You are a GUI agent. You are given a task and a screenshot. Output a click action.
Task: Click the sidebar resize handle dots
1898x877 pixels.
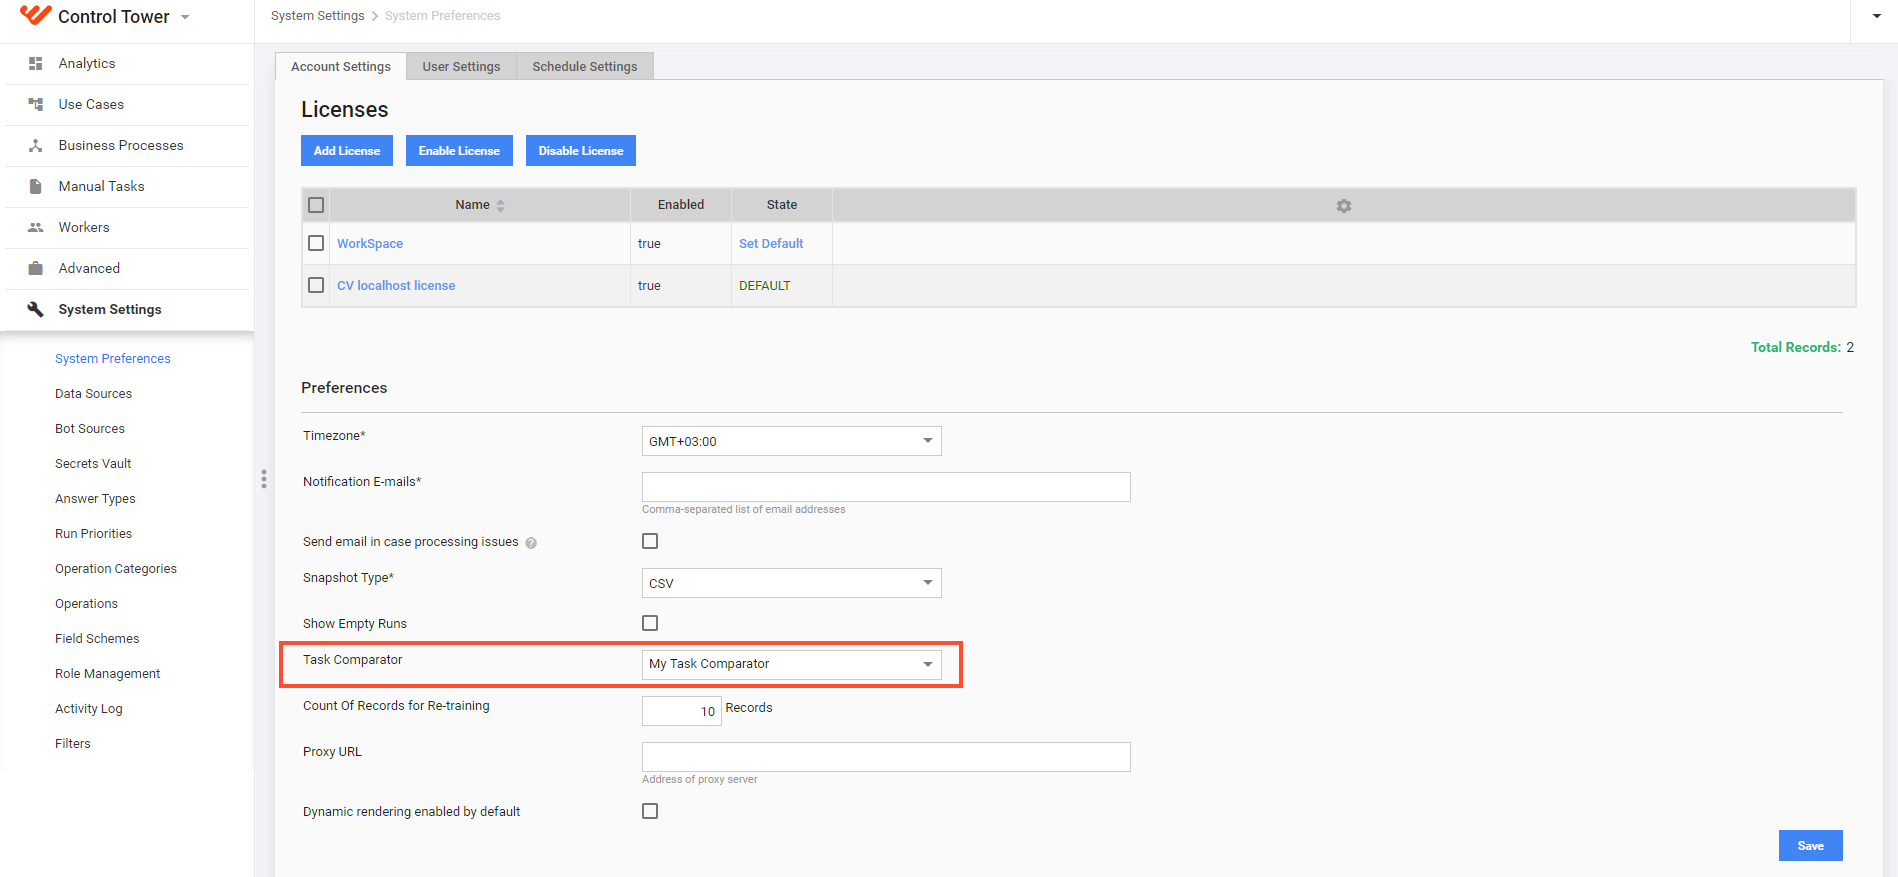264,479
